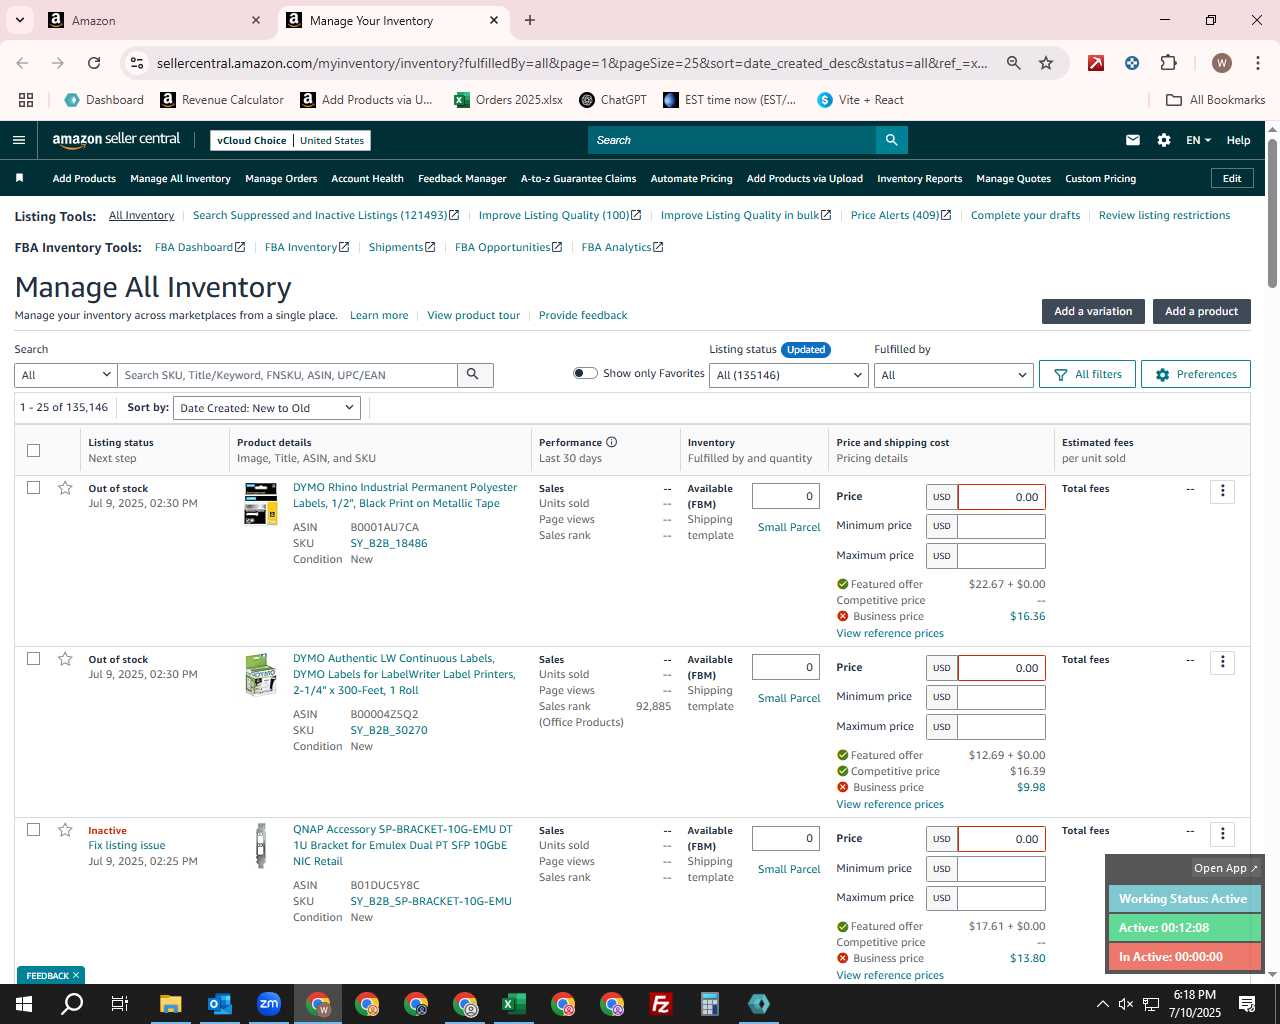Open Listing status All (135146) dropdown
This screenshot has width=1280, height=1024.
coord(789,375)
